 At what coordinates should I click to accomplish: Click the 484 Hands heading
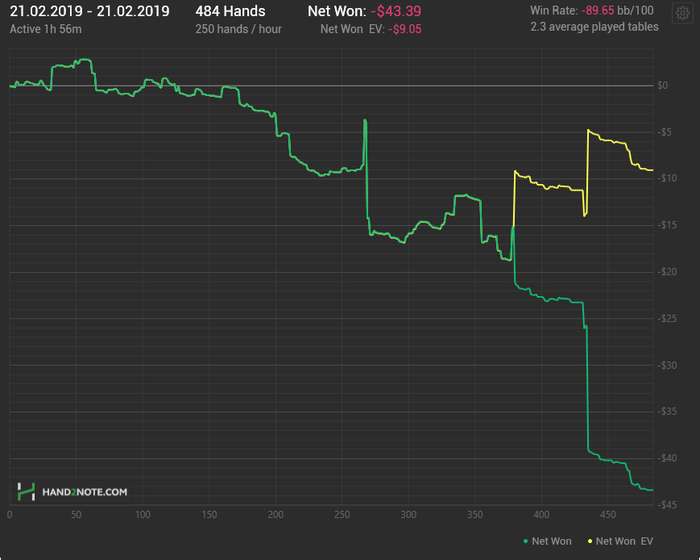coord(230,11)
